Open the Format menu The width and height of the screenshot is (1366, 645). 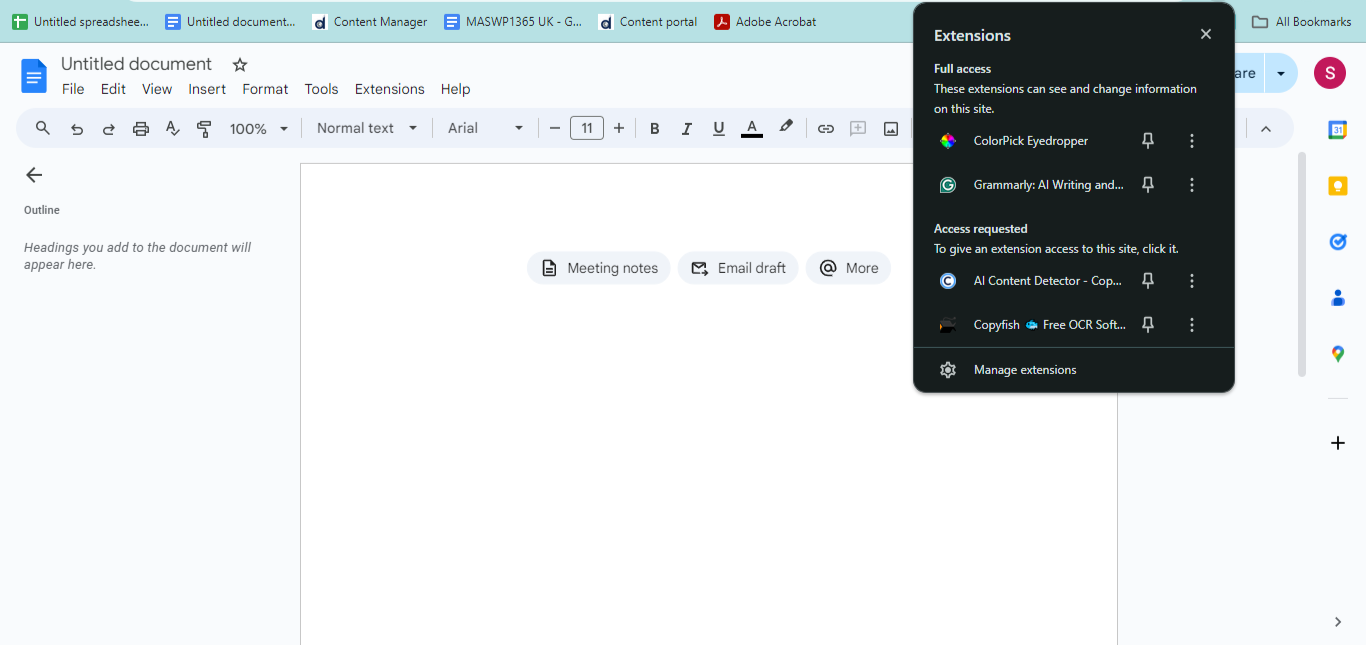(x=265, y=89)
